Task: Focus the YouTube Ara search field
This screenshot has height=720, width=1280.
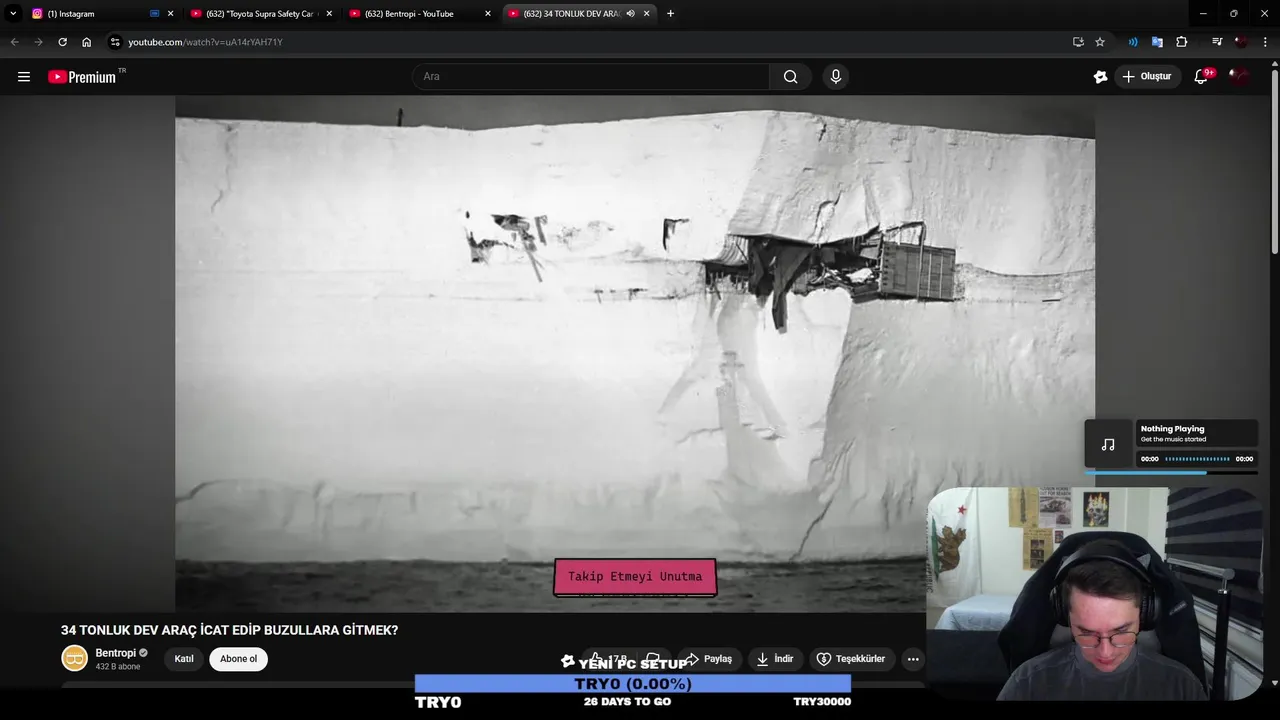Action: point(591,77)
